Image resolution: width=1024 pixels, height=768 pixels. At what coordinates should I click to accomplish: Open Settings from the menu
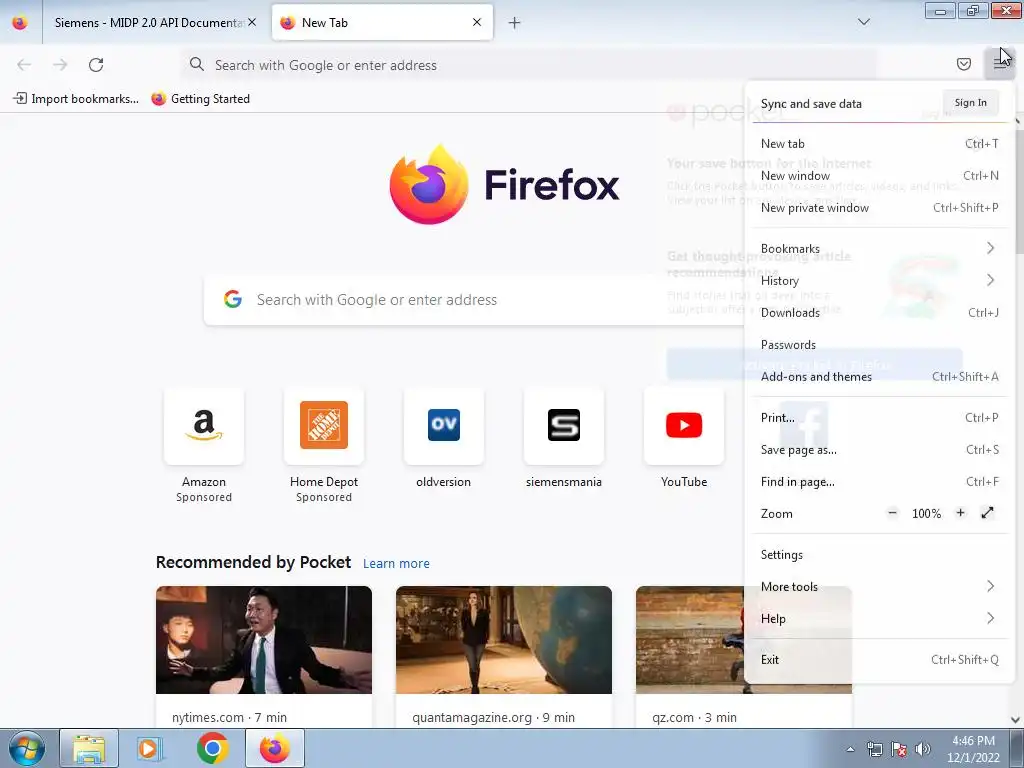pyautogui.click(x=879, y=554)
